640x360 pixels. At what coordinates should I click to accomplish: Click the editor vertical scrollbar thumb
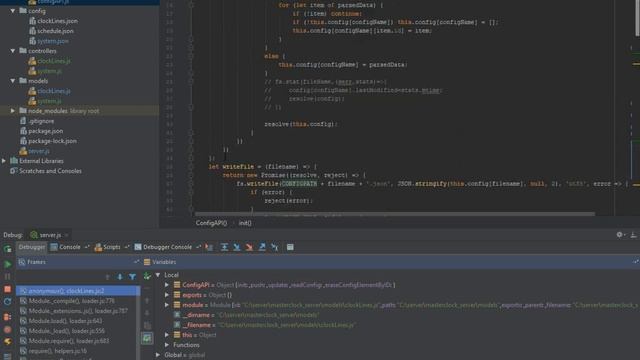click(x=637, y=18)
